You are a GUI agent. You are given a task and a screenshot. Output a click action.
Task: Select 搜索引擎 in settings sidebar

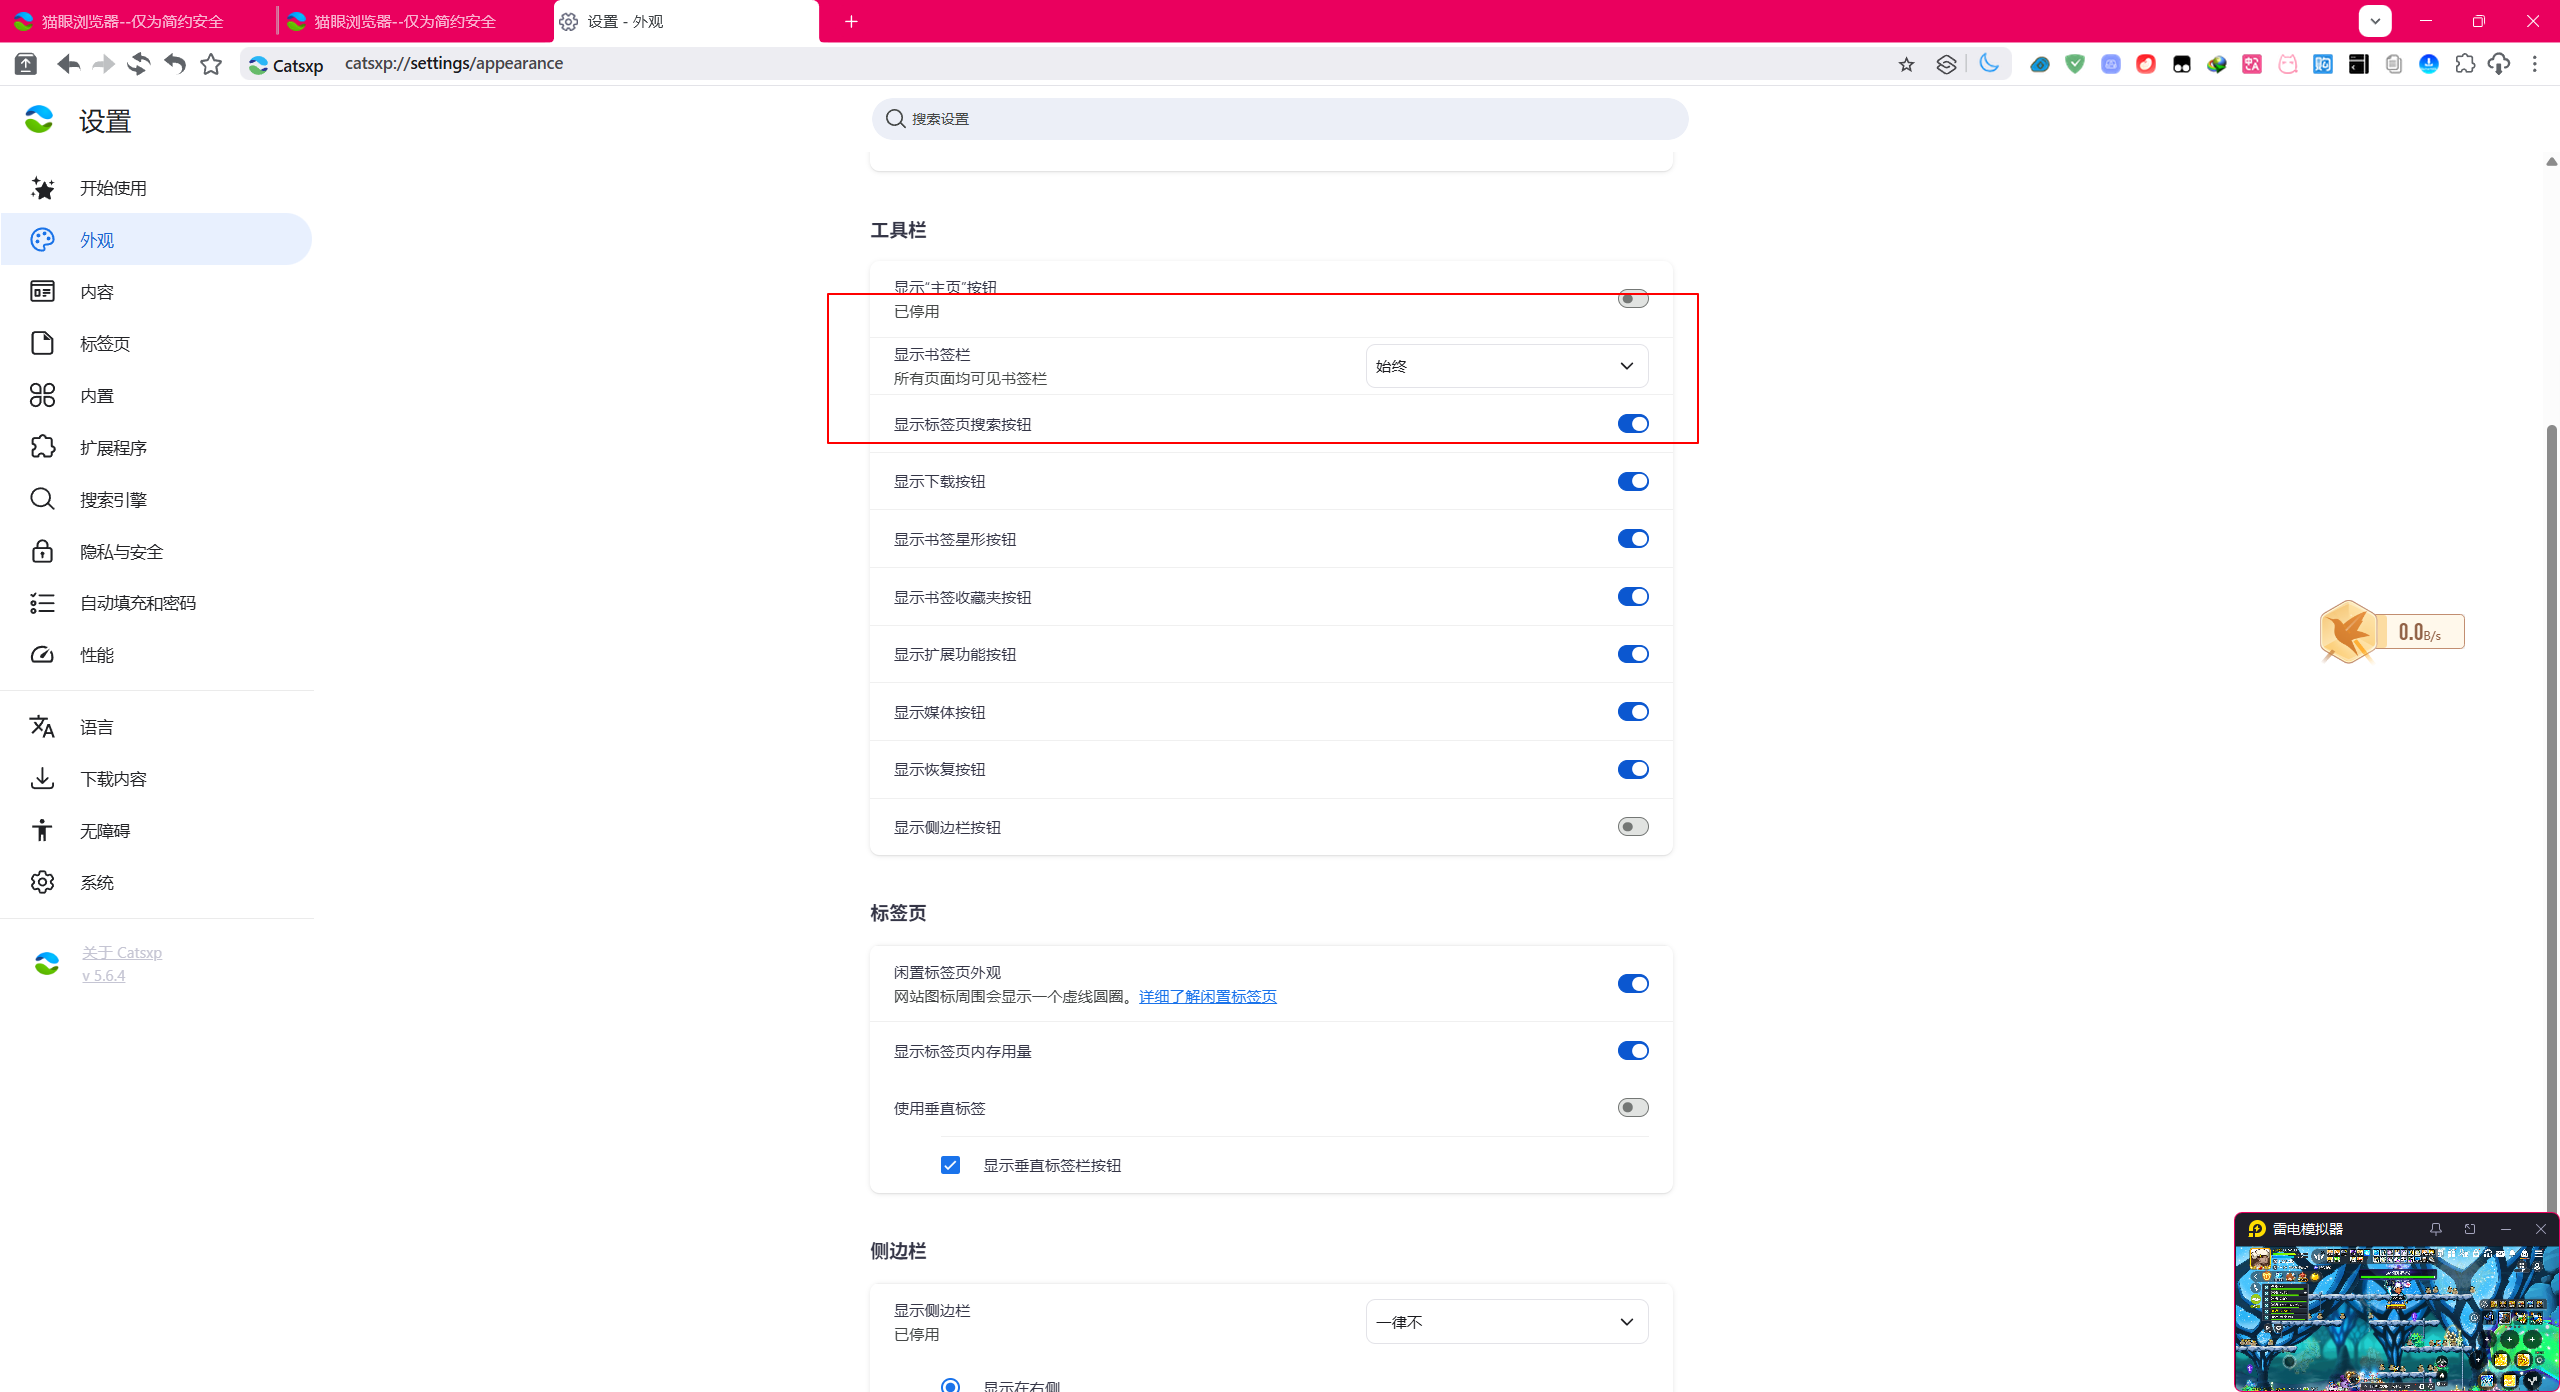tap(157, 500)
